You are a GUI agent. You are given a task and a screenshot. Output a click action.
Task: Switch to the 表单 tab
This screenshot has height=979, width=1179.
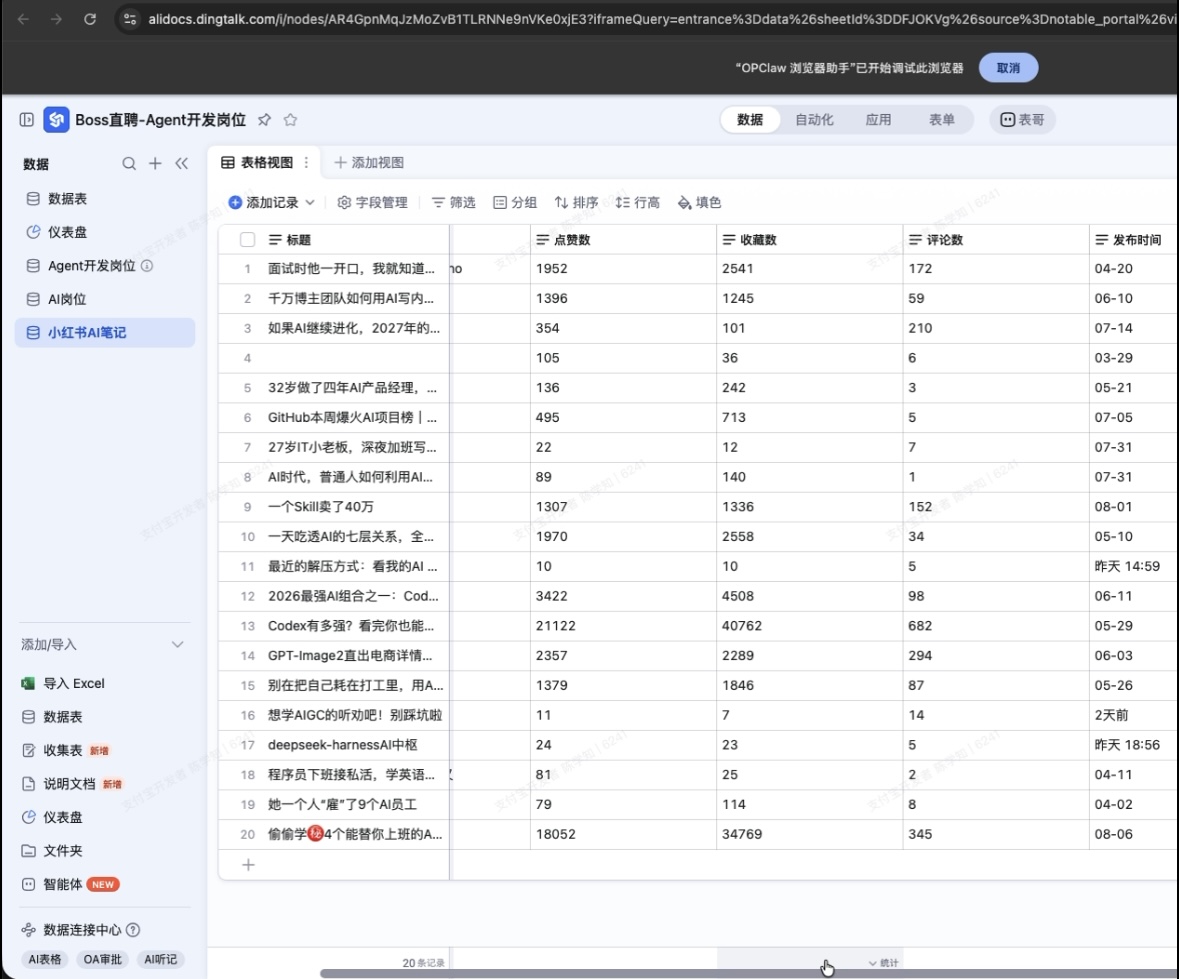941,120
